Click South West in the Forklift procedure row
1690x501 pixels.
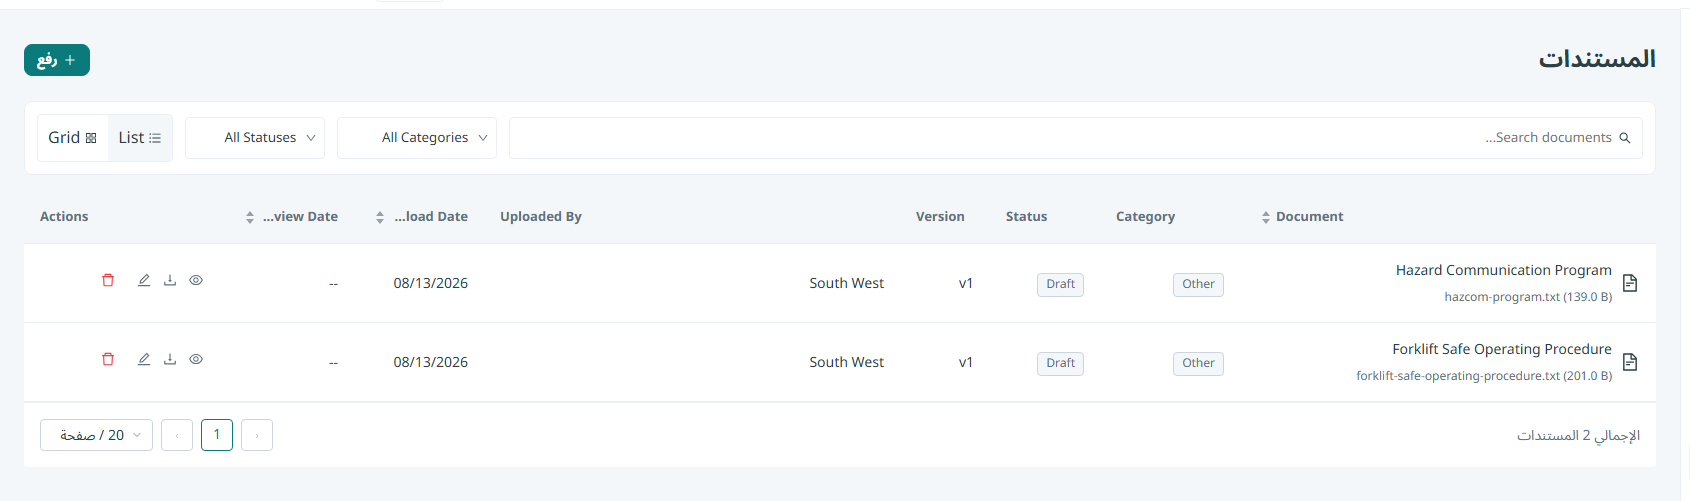tap(847, 362)
